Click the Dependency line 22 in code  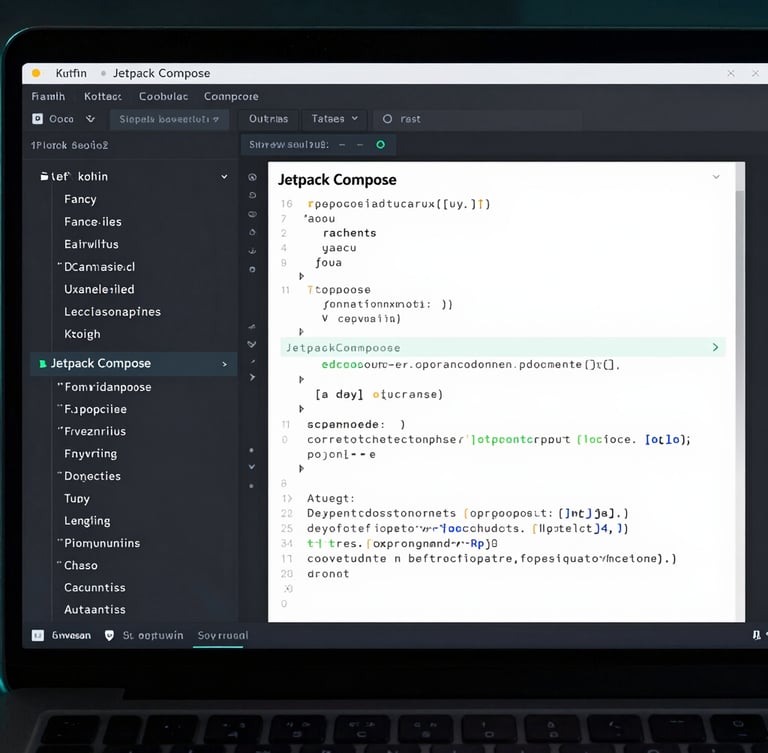(468, 513)
